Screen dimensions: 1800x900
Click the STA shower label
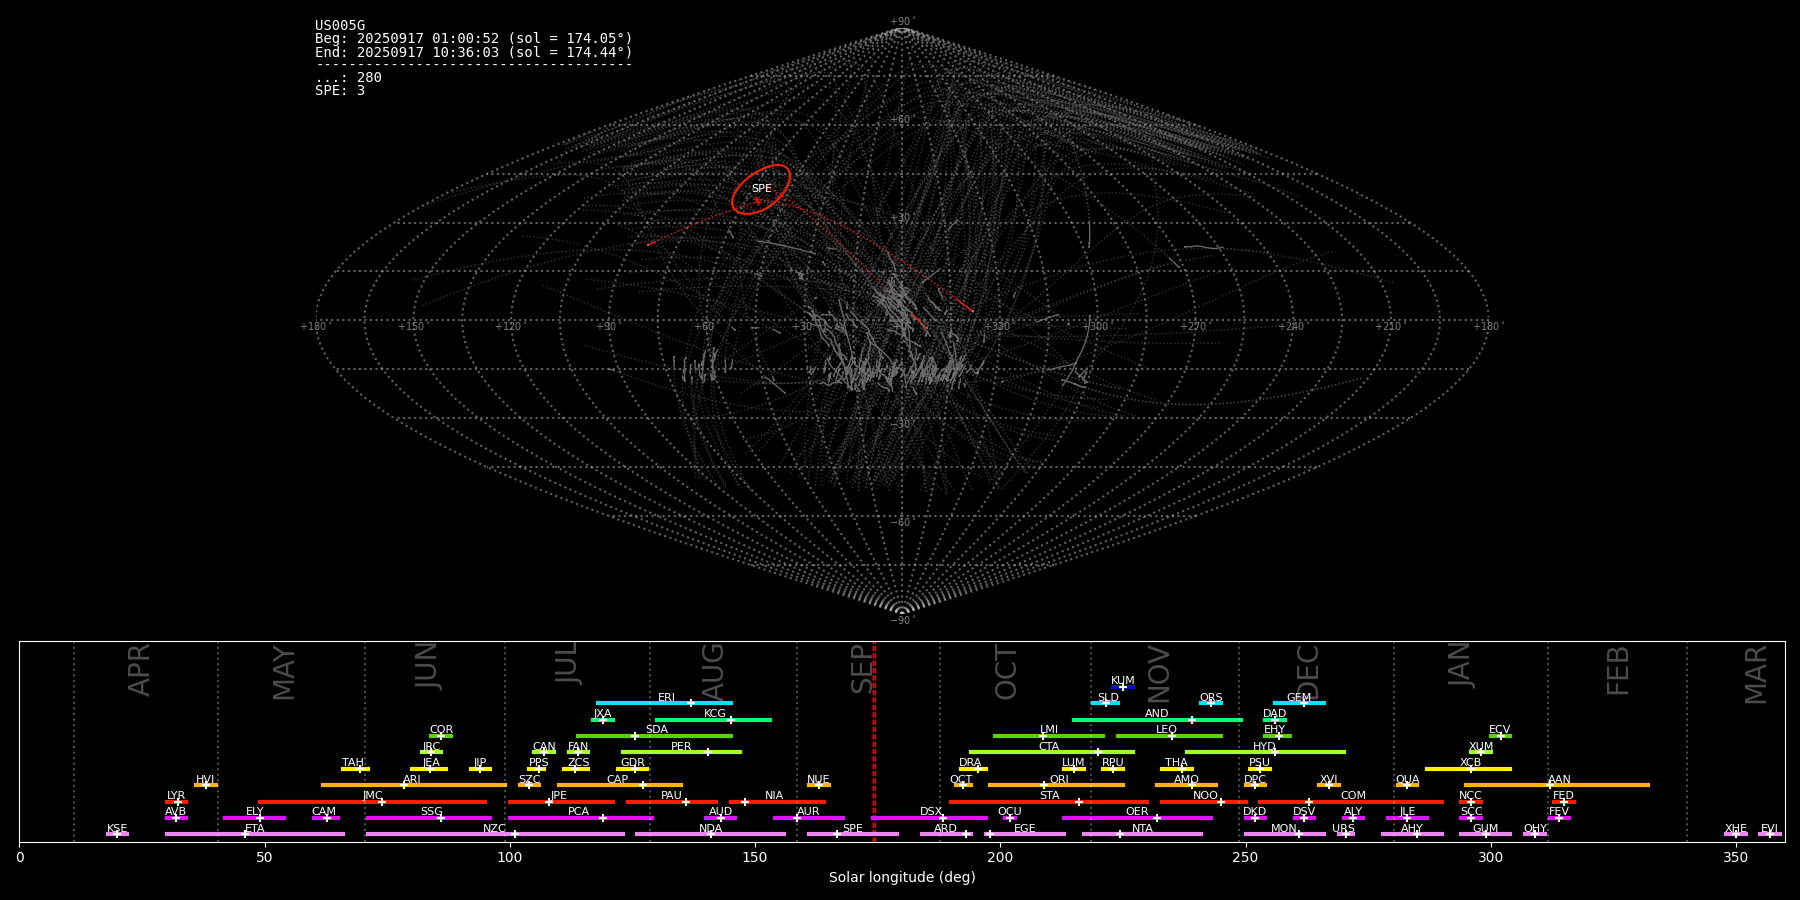(1049, 796)
